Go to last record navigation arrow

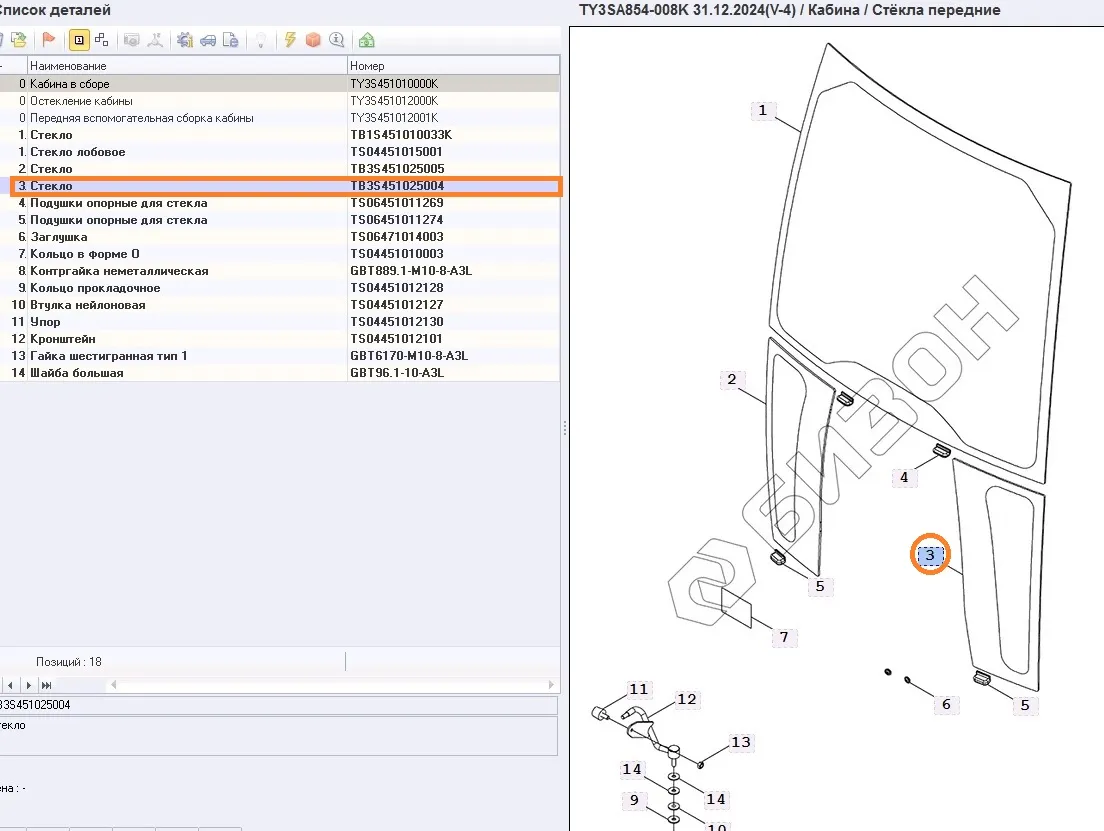pos(46,685)
